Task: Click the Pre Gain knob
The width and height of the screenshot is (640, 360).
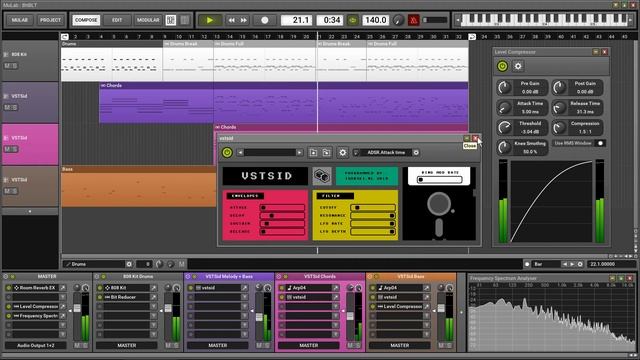Action: tap(504, 87)
